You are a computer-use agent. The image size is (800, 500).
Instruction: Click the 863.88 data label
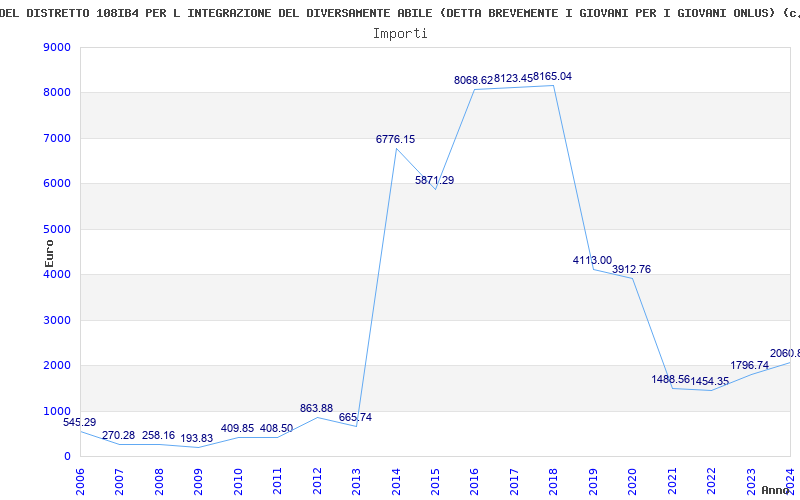coord(316,408)
